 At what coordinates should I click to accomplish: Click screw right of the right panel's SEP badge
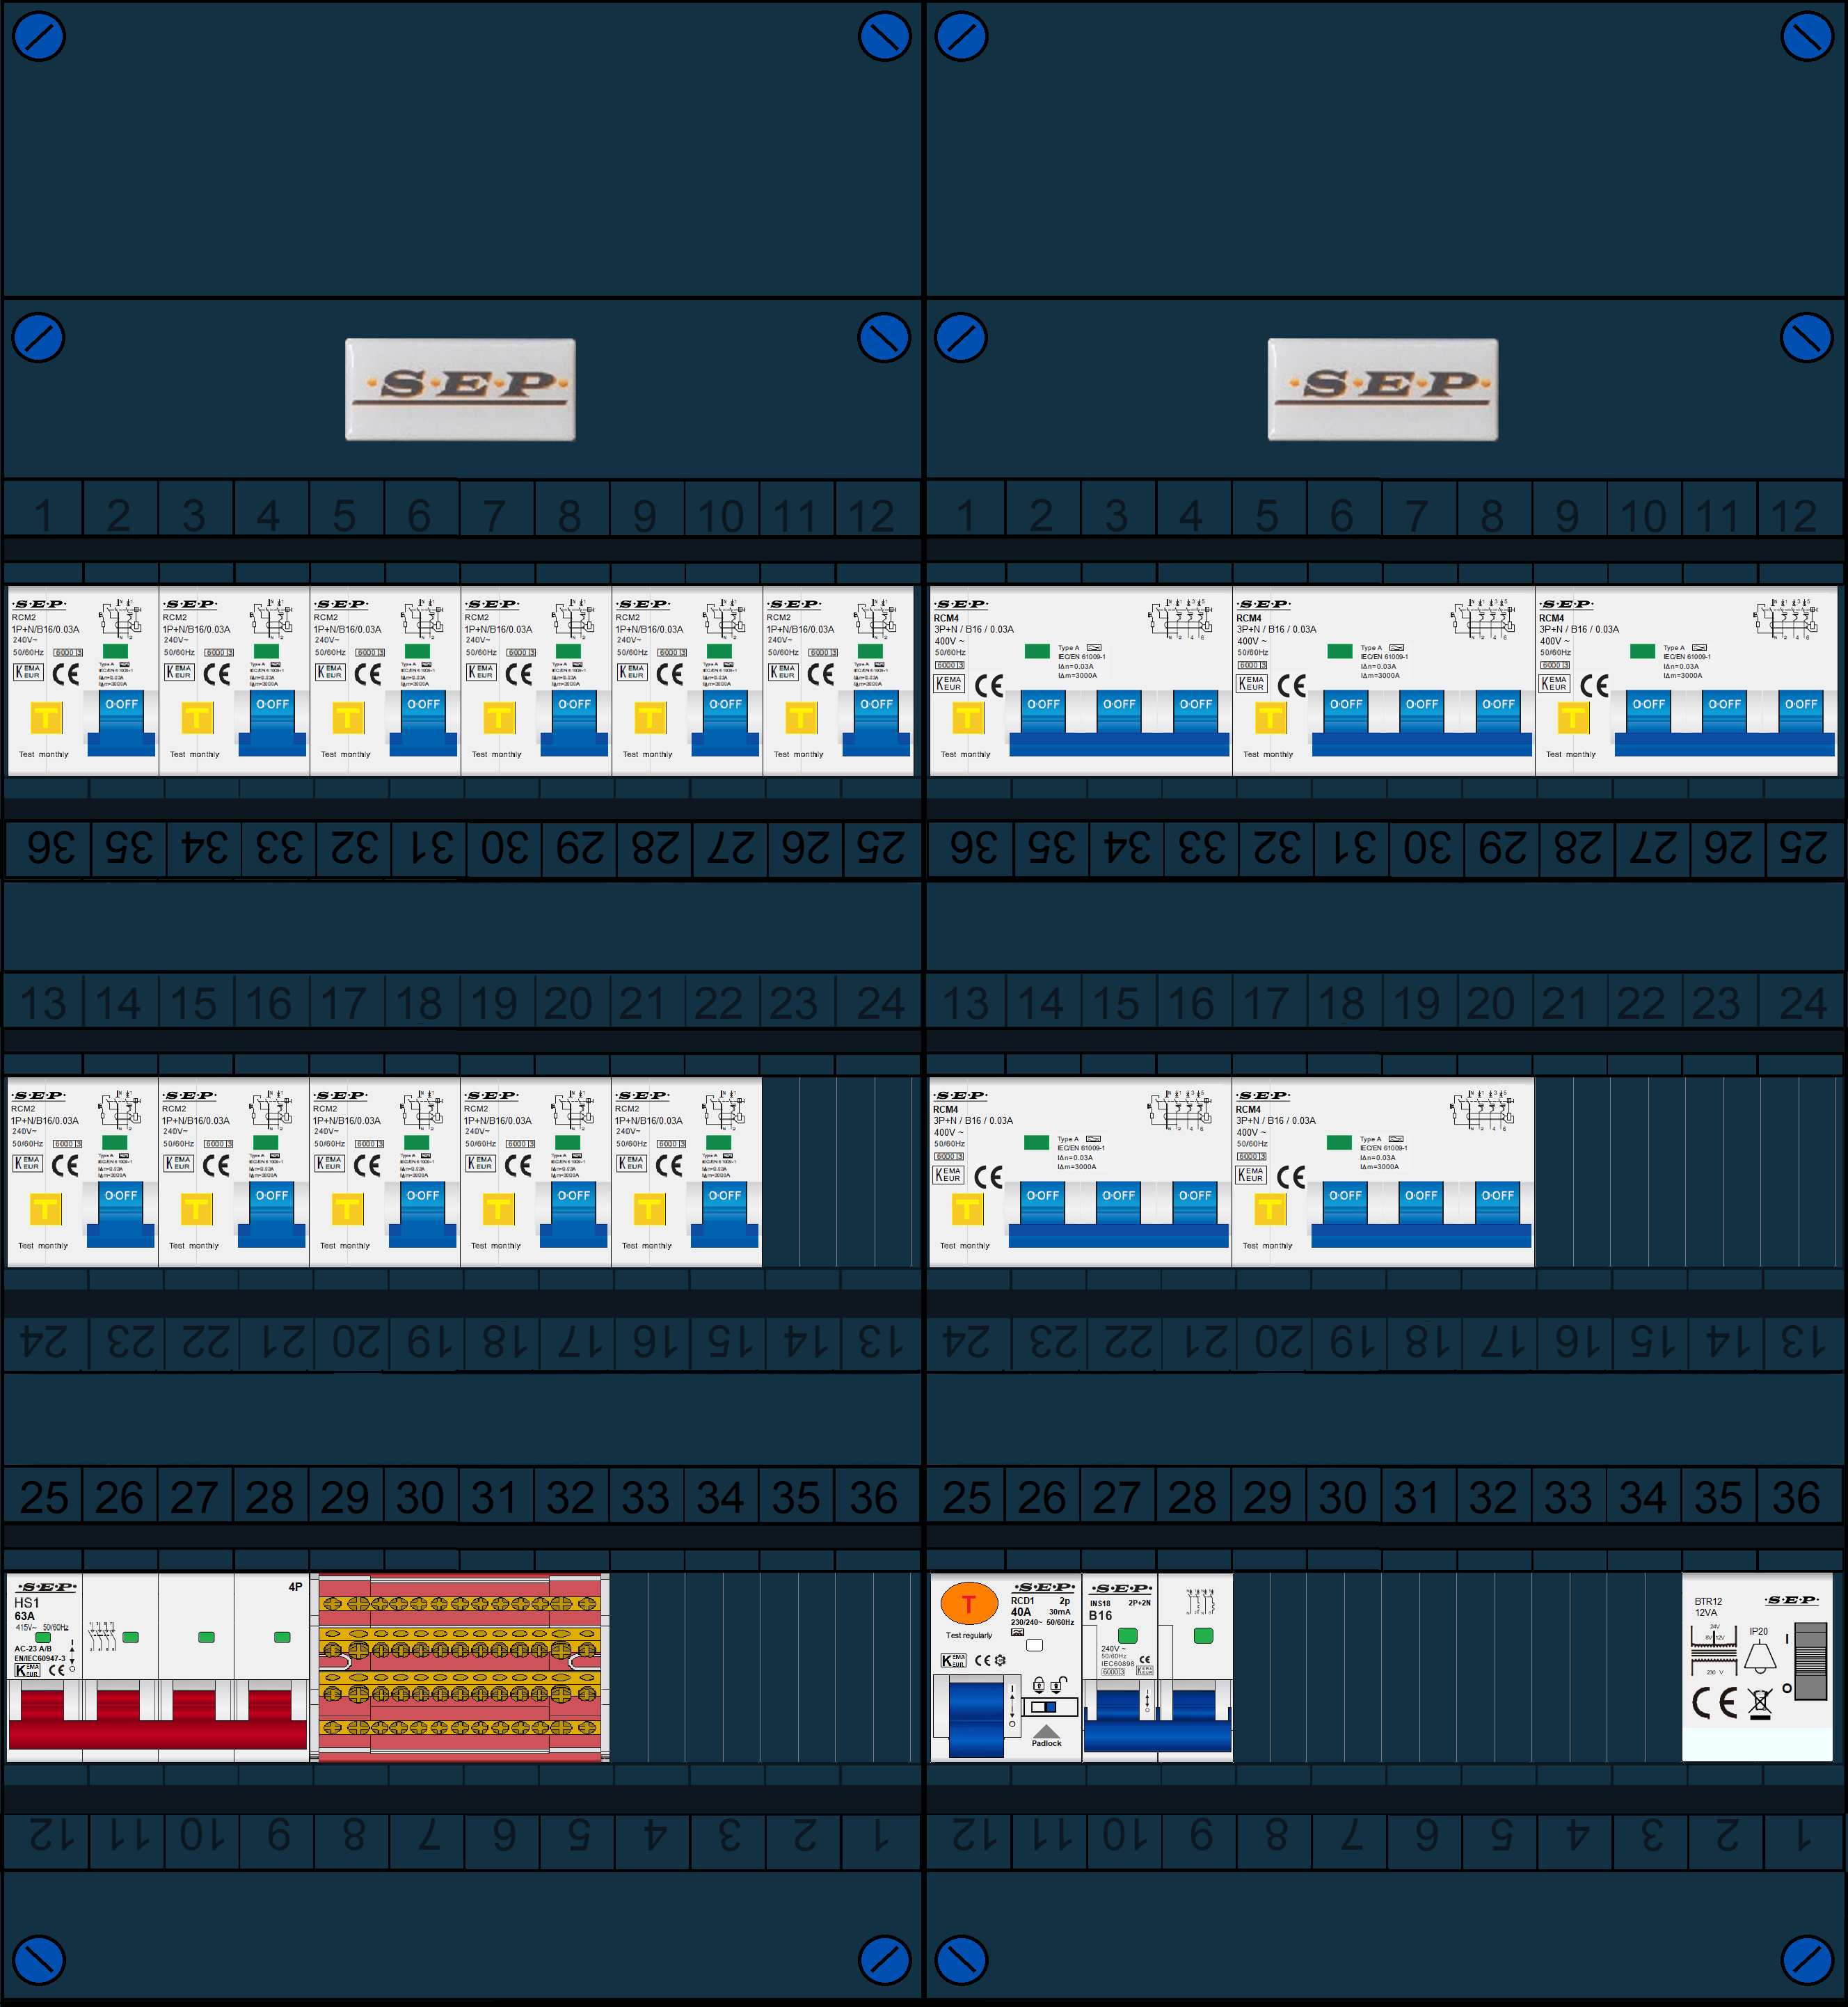point(1807,338)
